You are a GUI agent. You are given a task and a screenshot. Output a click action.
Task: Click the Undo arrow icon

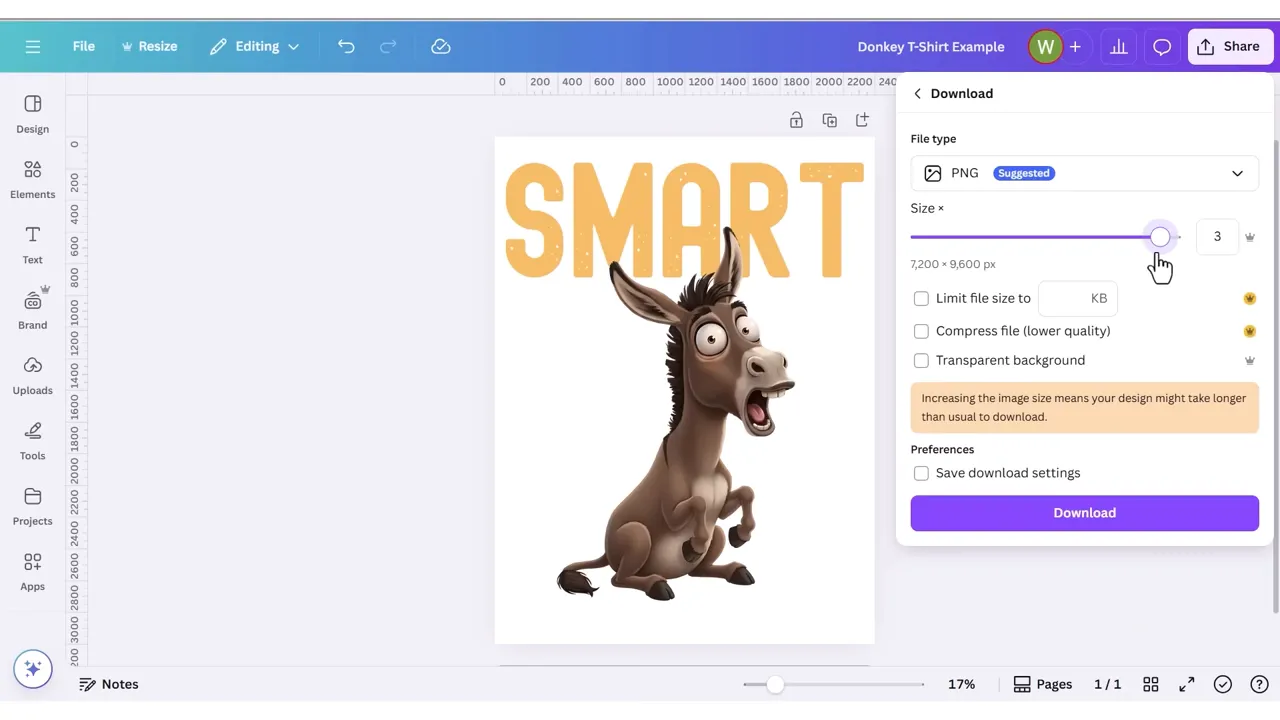pos(346,47)
